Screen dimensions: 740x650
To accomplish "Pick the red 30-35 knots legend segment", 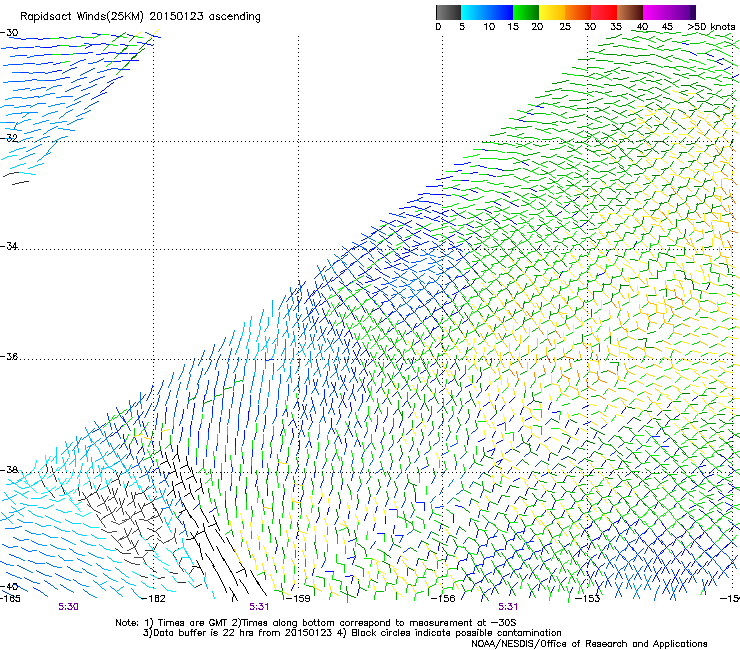I will pos(604,12).
